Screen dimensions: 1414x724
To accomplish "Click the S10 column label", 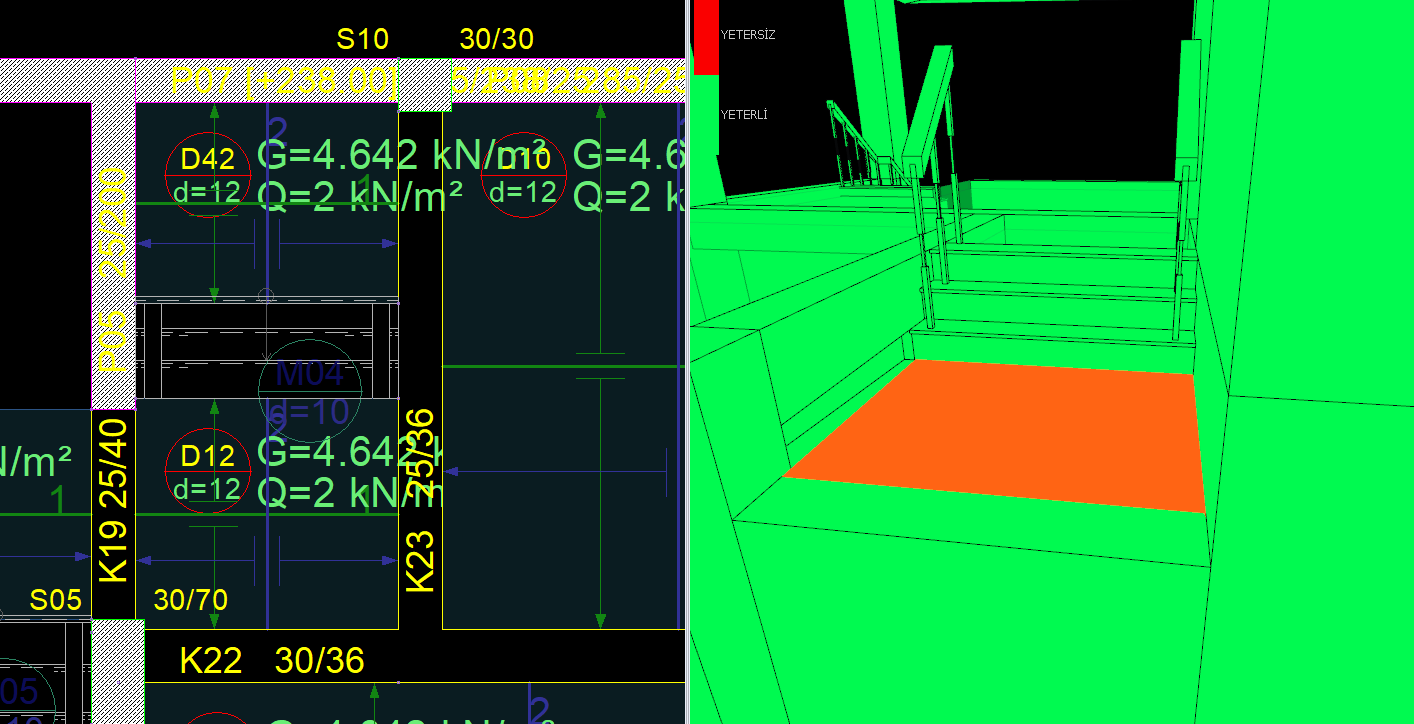I will (x=362, y=40).
